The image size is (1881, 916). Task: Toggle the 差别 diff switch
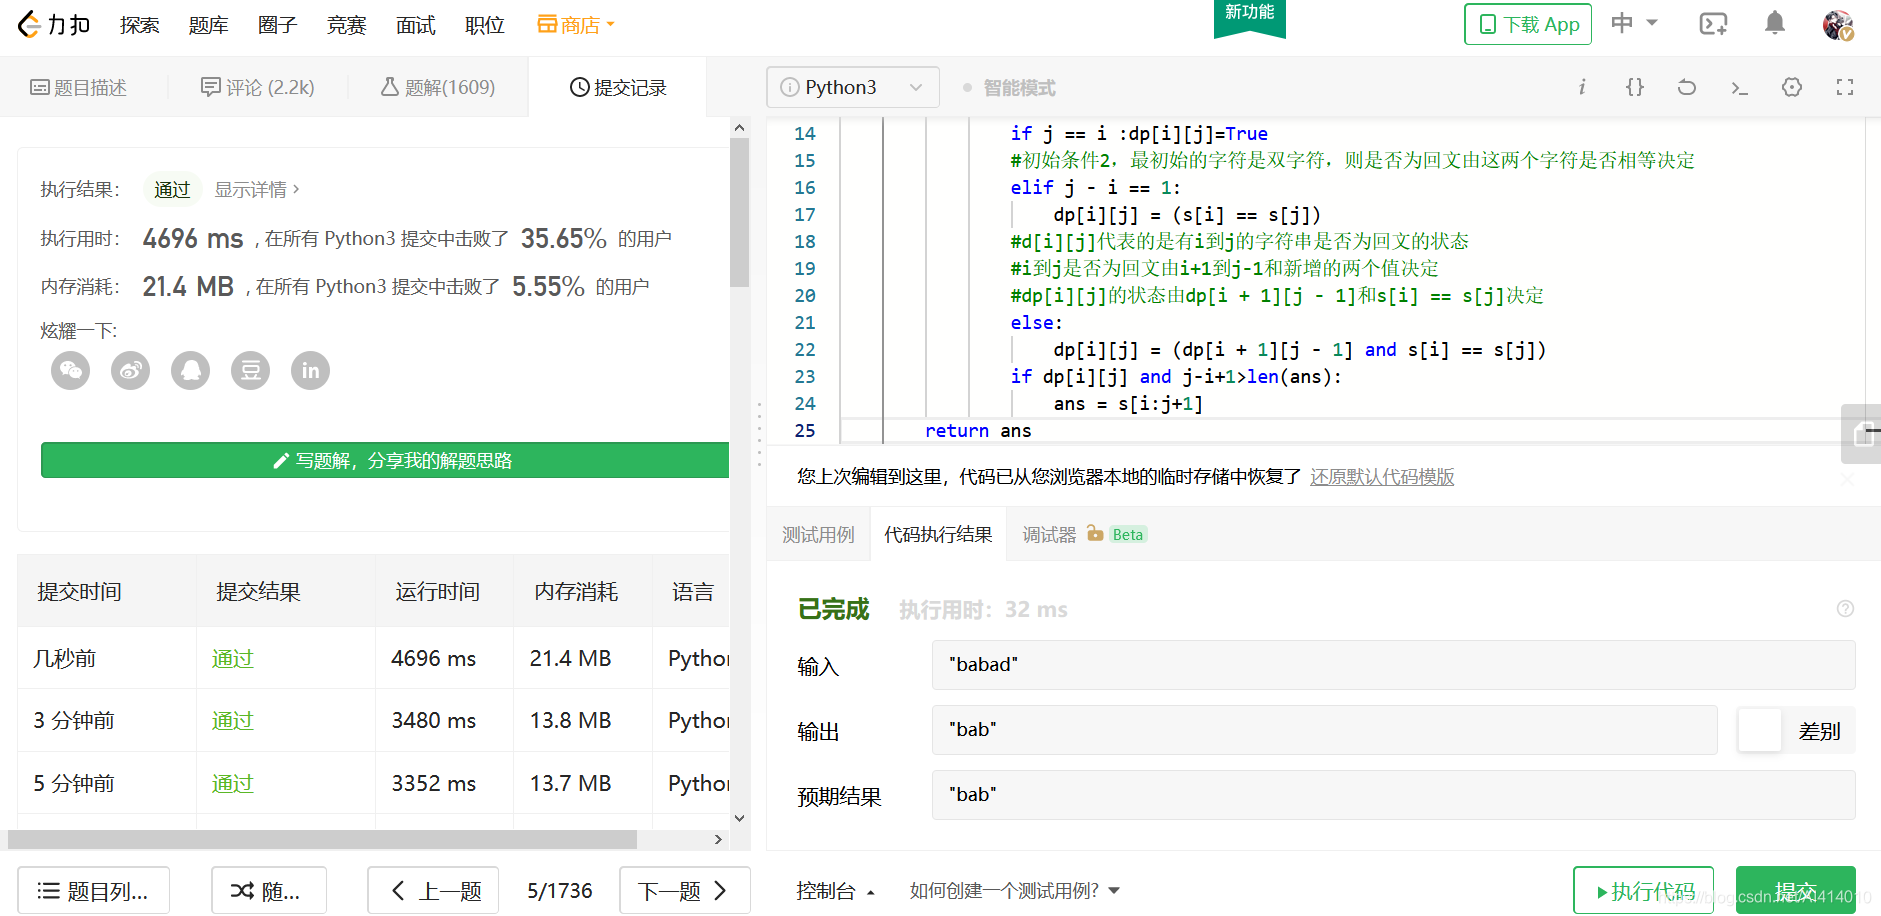pos(1760,730)
